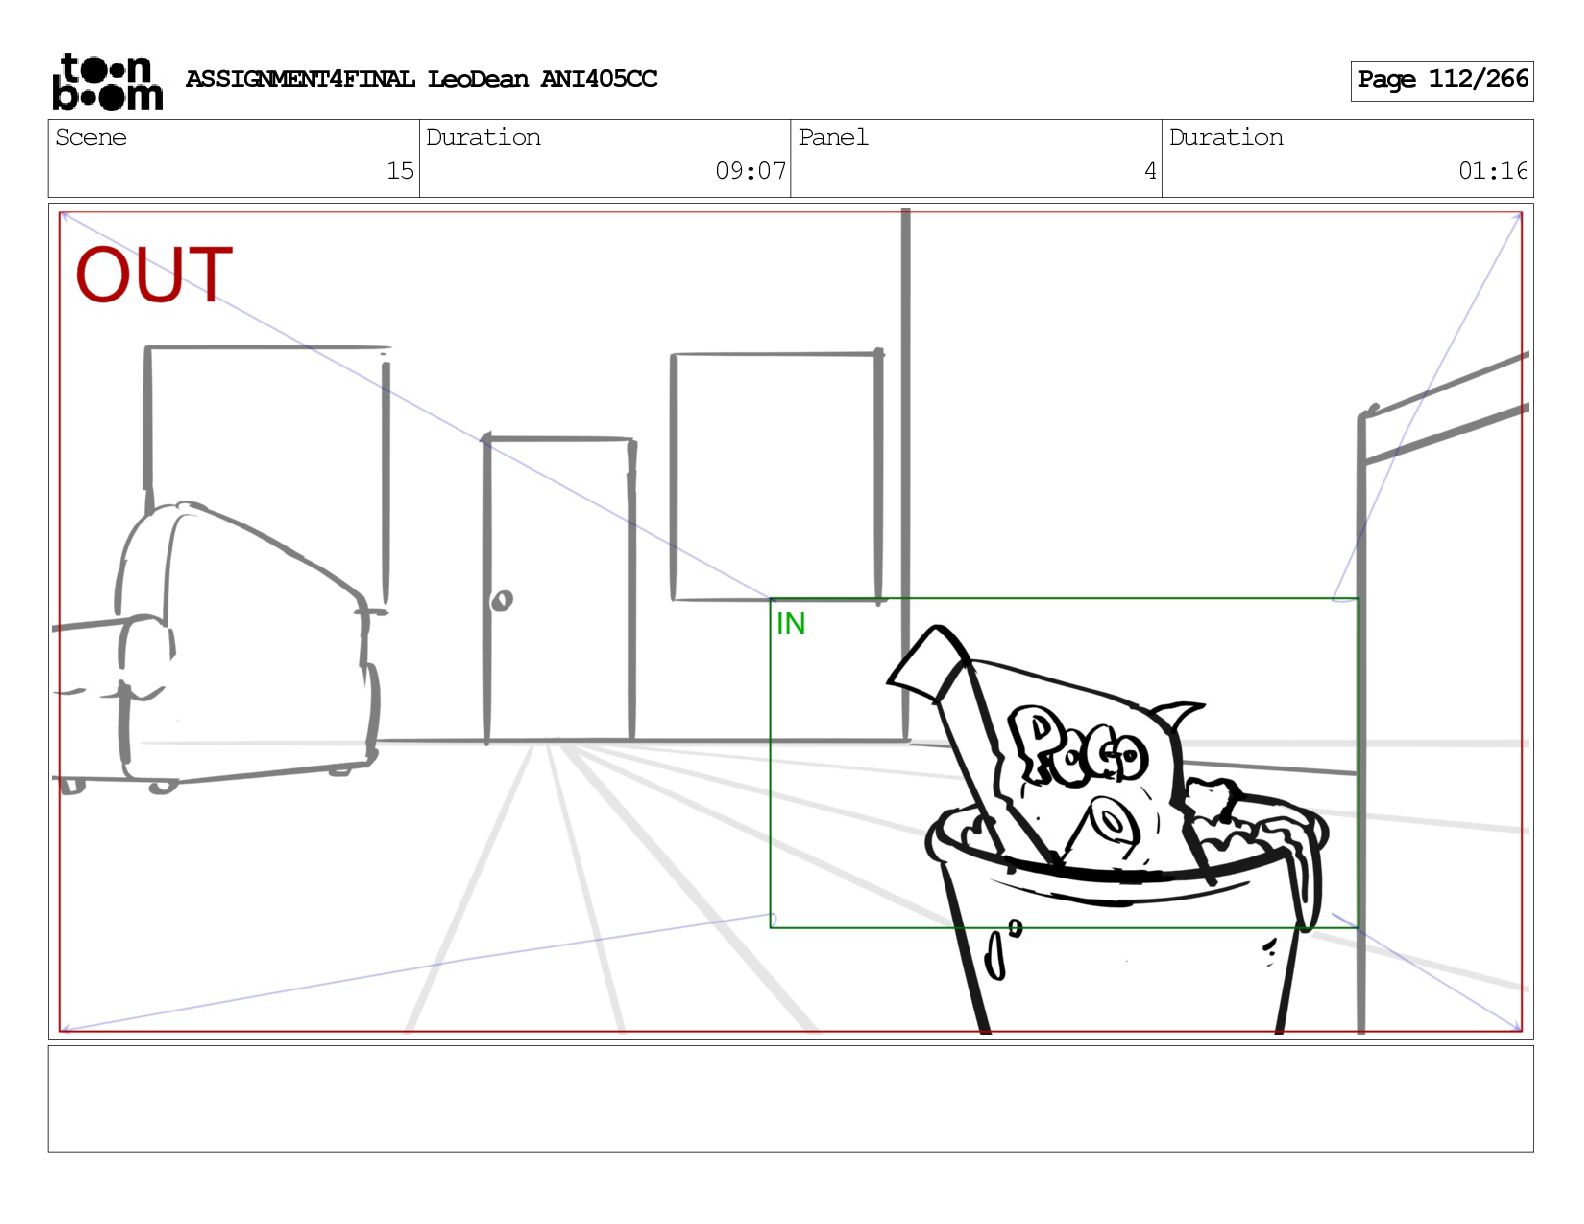Click the panel duration value 01:16
The image size is (1584, 1224).
[1493, 171]
